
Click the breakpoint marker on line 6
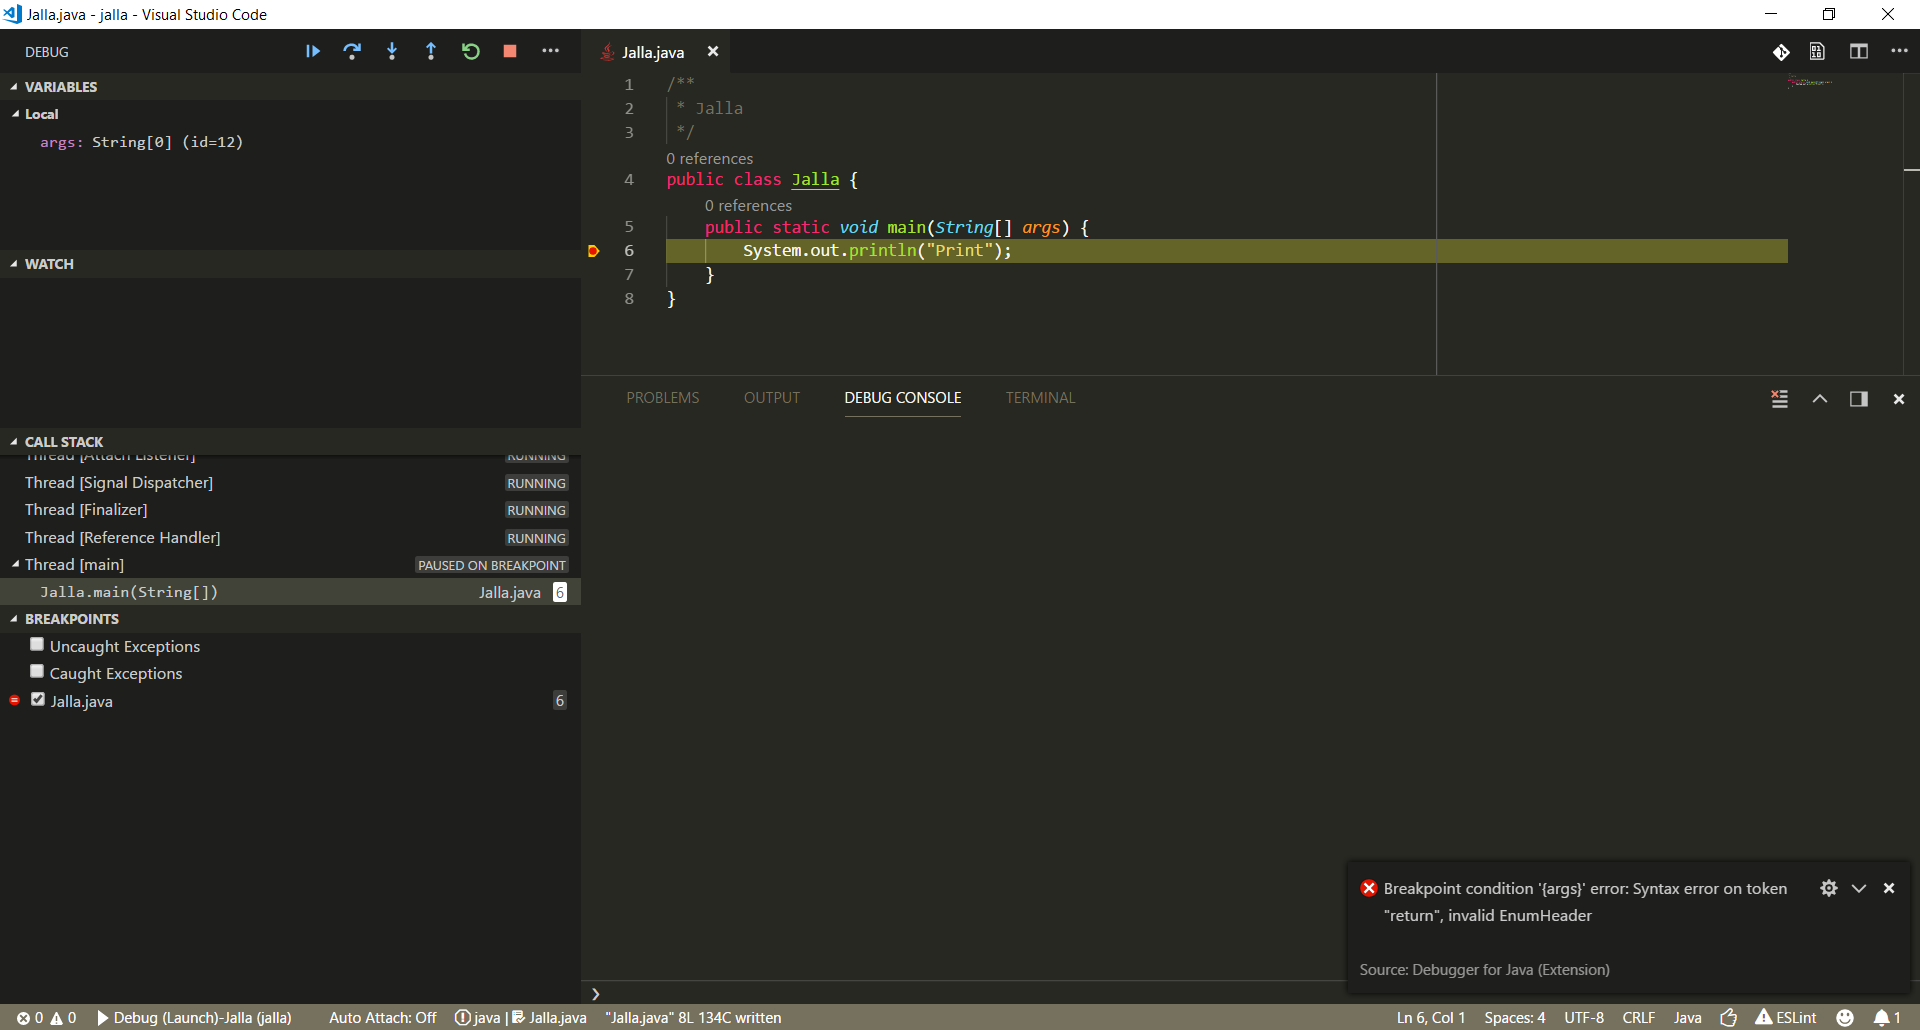point(593,251)
